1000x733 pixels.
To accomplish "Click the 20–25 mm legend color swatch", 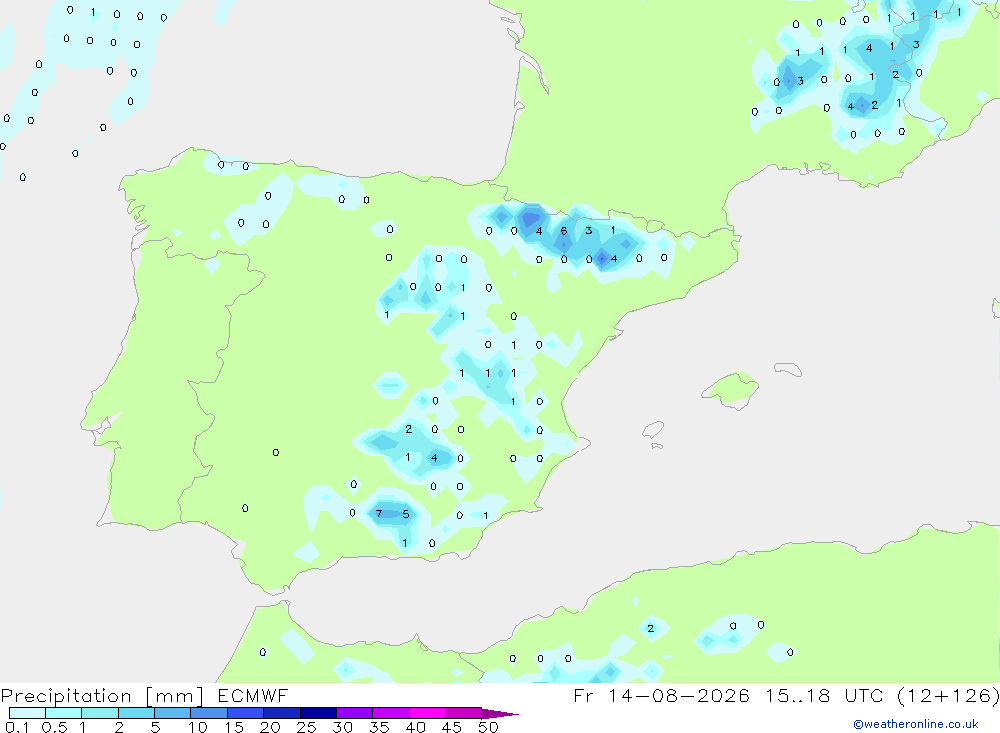I will pyautogui.click(x=281, y=713).
